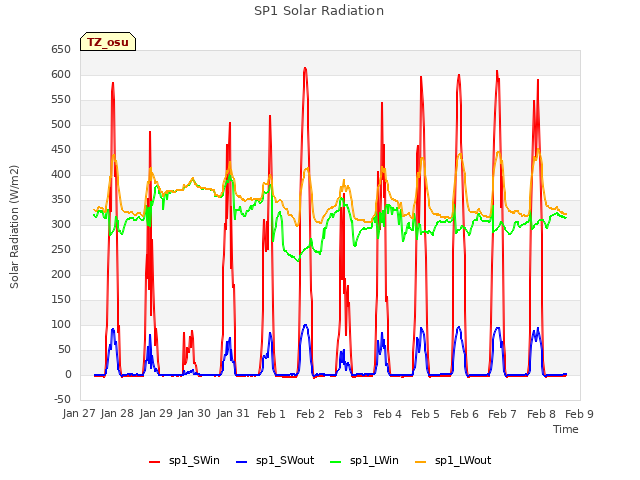Click the chart title SP1 Solar Radiation
The height and width of the screenshot is (480, 640).
coord(319,11)
